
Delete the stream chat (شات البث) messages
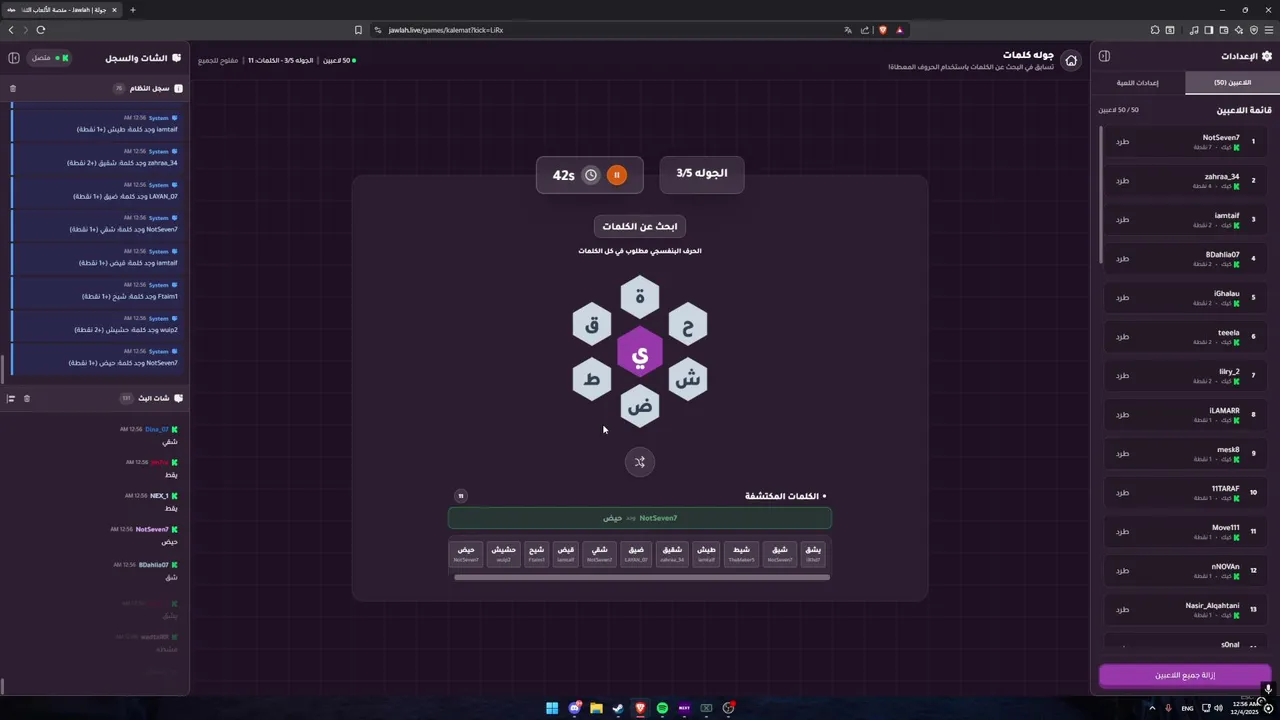27,398
